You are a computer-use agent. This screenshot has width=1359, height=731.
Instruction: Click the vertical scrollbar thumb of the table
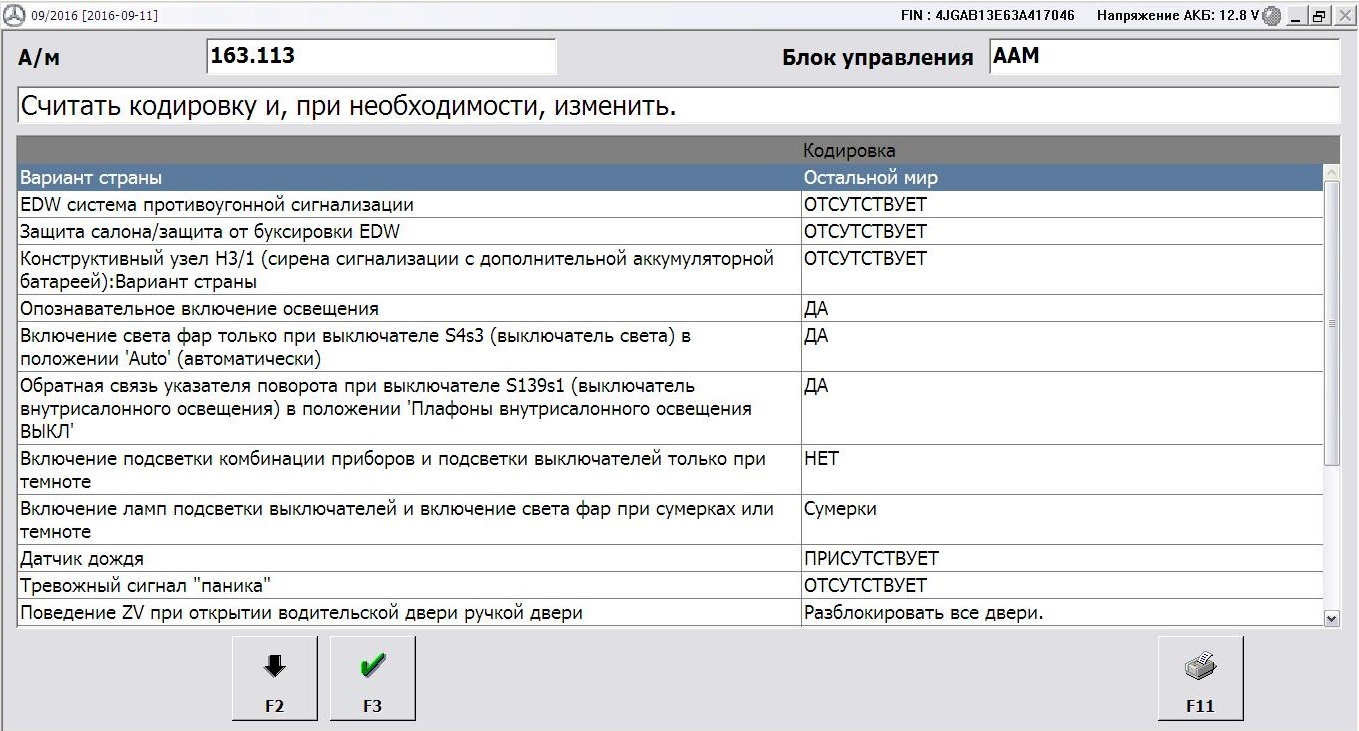pyautogui.click(x=1331, y=324)
